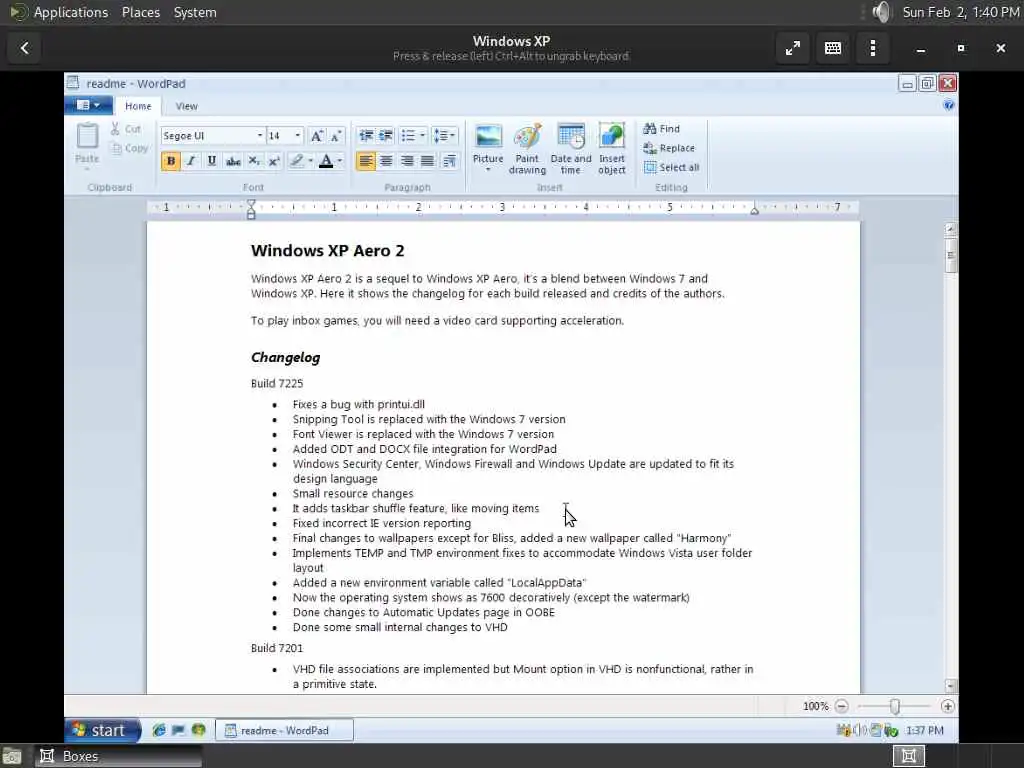
Task: Toggle Superscript formatting
Action: tap(274, 161)
